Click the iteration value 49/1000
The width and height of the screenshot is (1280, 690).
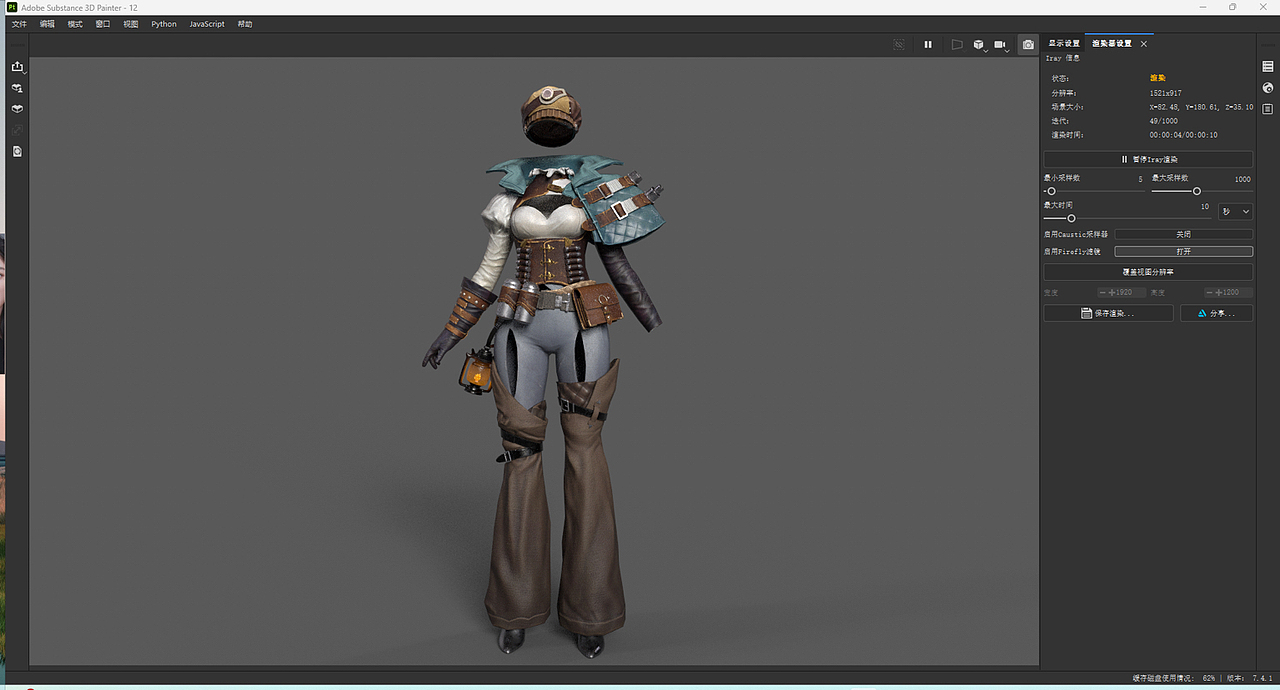[1163, 120]
